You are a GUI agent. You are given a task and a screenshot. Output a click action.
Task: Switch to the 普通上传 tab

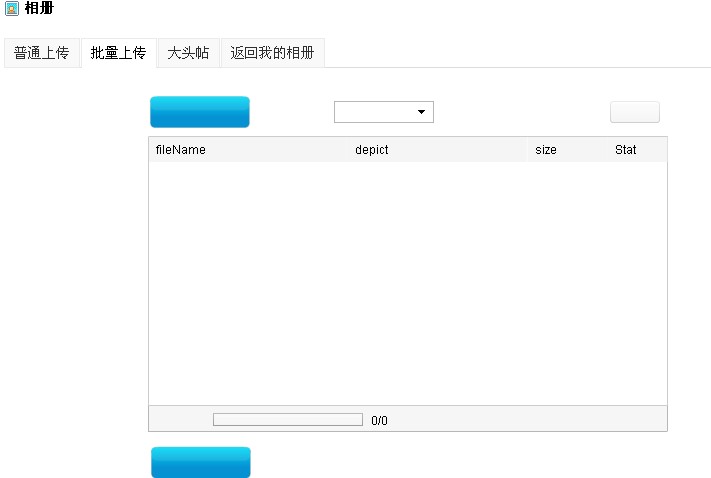42,53
